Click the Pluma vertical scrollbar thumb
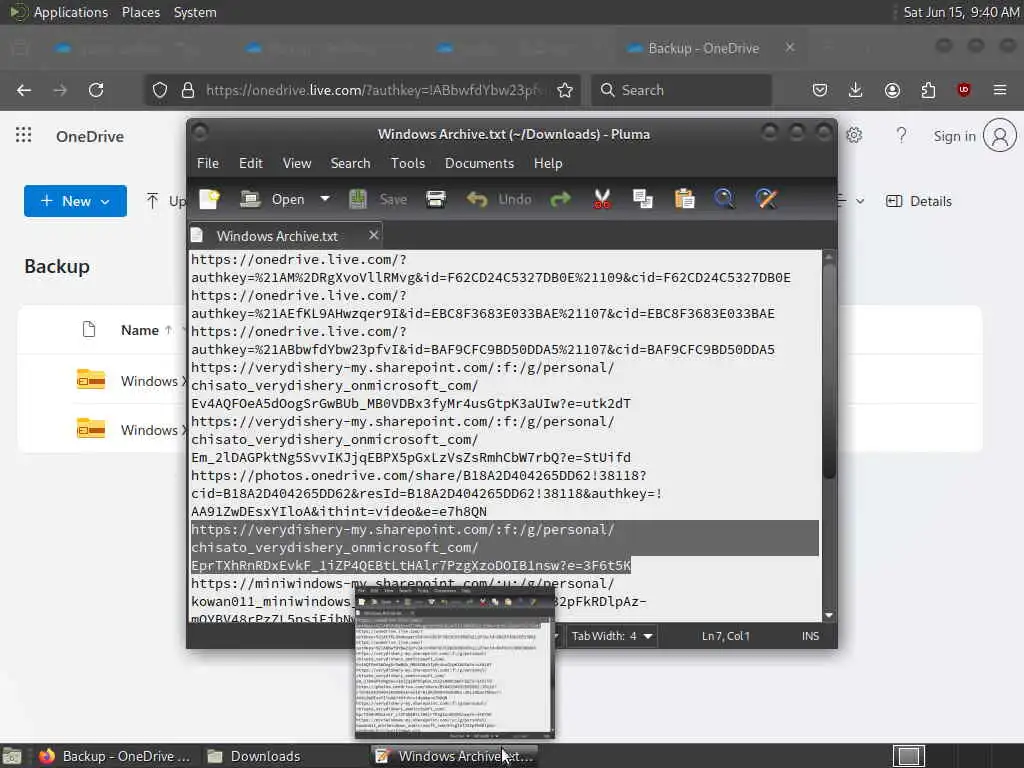The height and width of the screenshot is (768, 1024). pos(829,370)
